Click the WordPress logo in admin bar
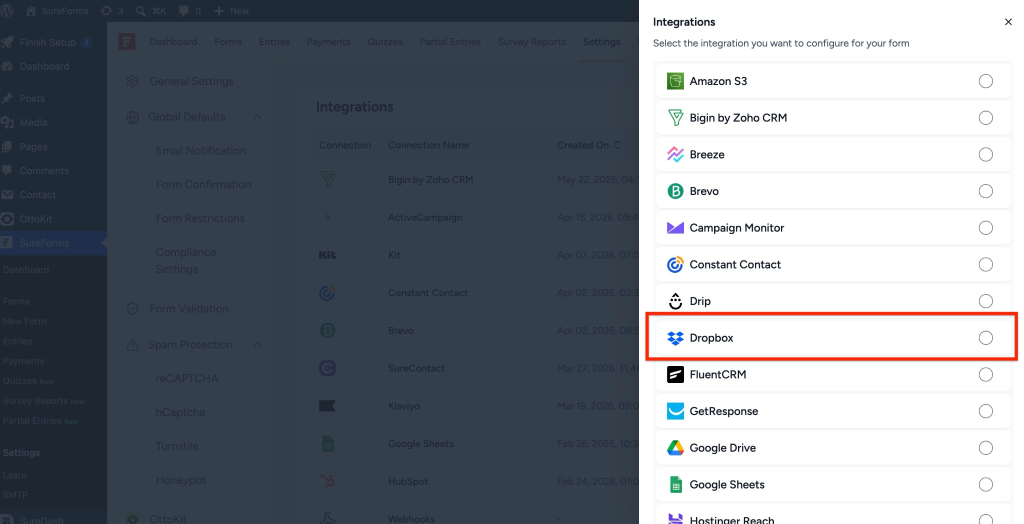The width and height of the screenshot is (1024, 524). point(7,10)
